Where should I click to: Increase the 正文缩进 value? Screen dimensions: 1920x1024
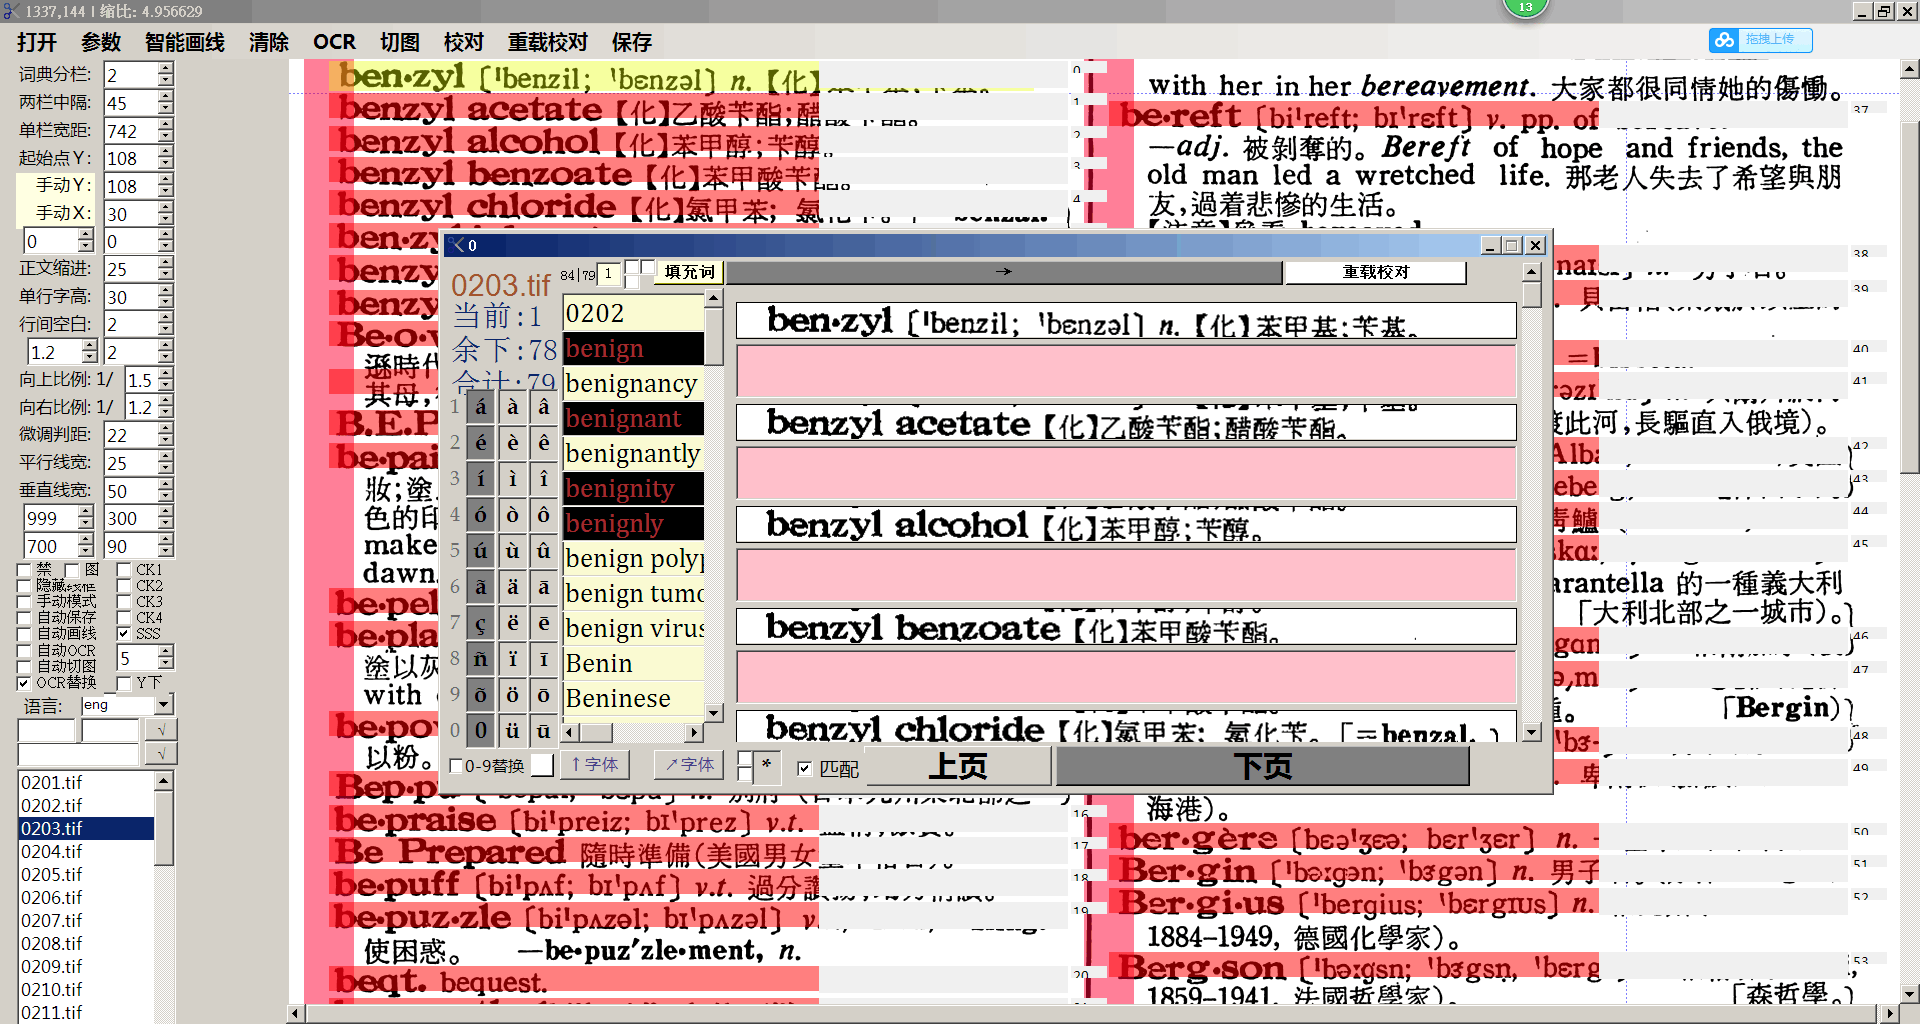(166, 263)
